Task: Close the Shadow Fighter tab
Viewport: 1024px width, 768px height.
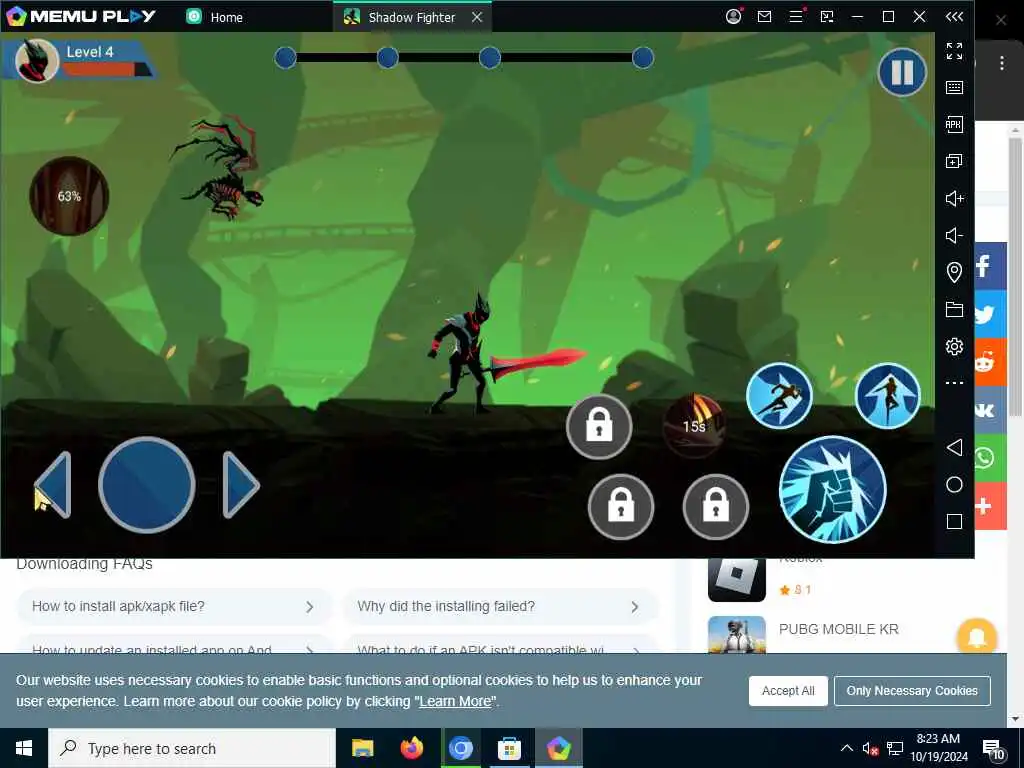Action: pyautogui.click(x=477, y=17)
